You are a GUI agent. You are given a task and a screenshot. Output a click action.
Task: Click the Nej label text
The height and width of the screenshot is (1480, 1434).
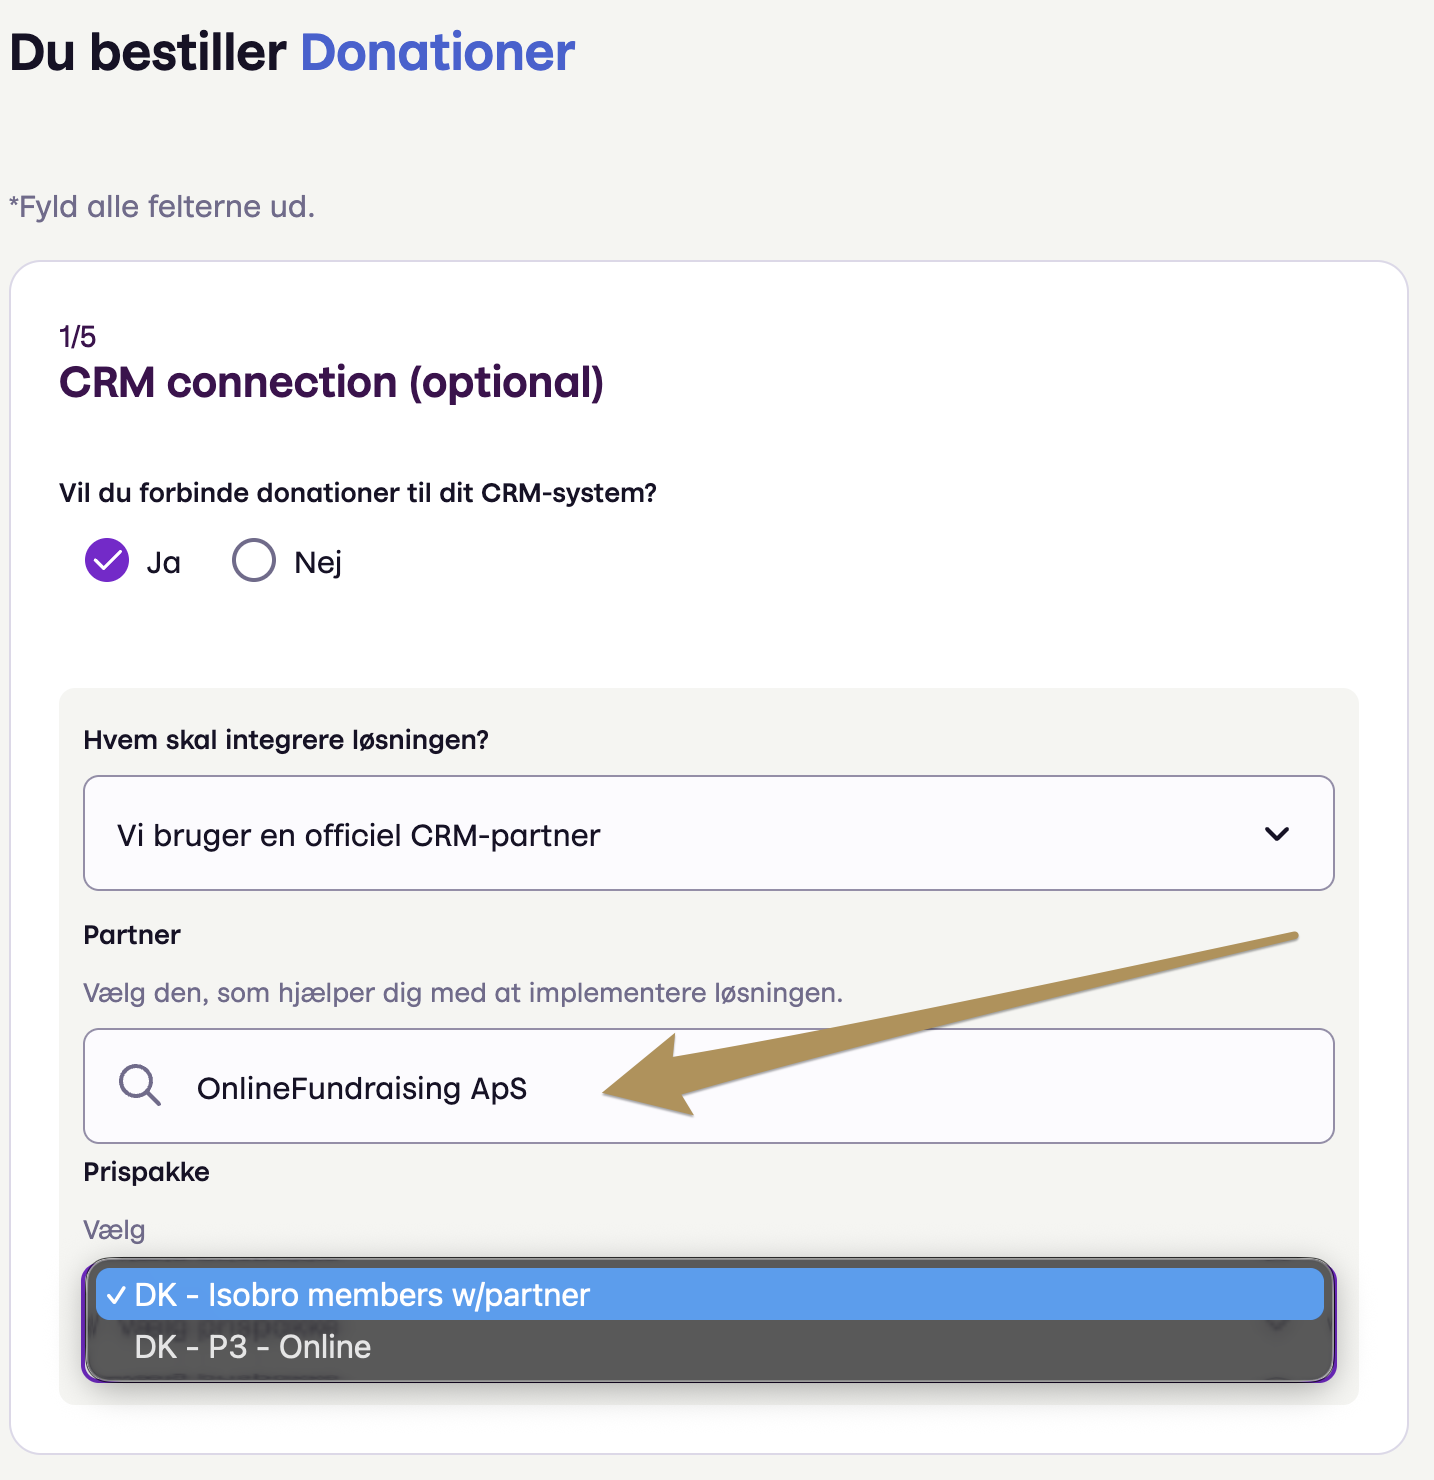318,562
